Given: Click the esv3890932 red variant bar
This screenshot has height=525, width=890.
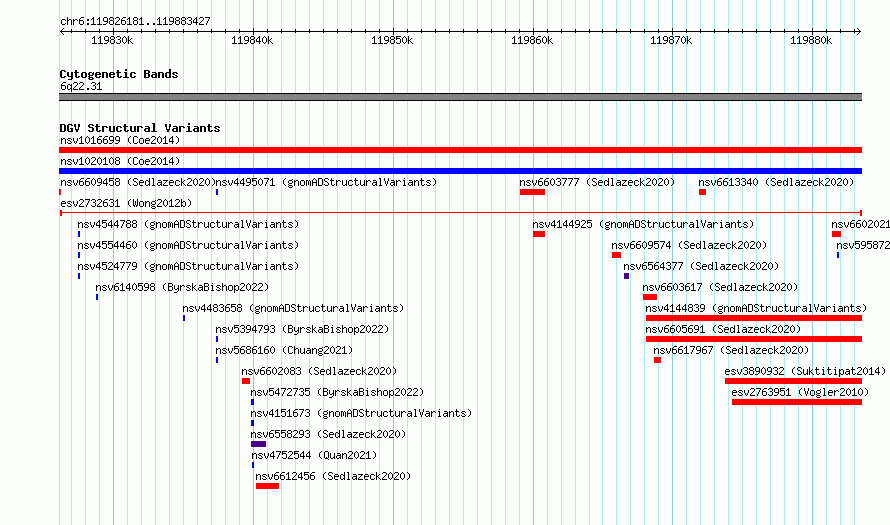Looking at the screenshot, I should pos(794,381).
